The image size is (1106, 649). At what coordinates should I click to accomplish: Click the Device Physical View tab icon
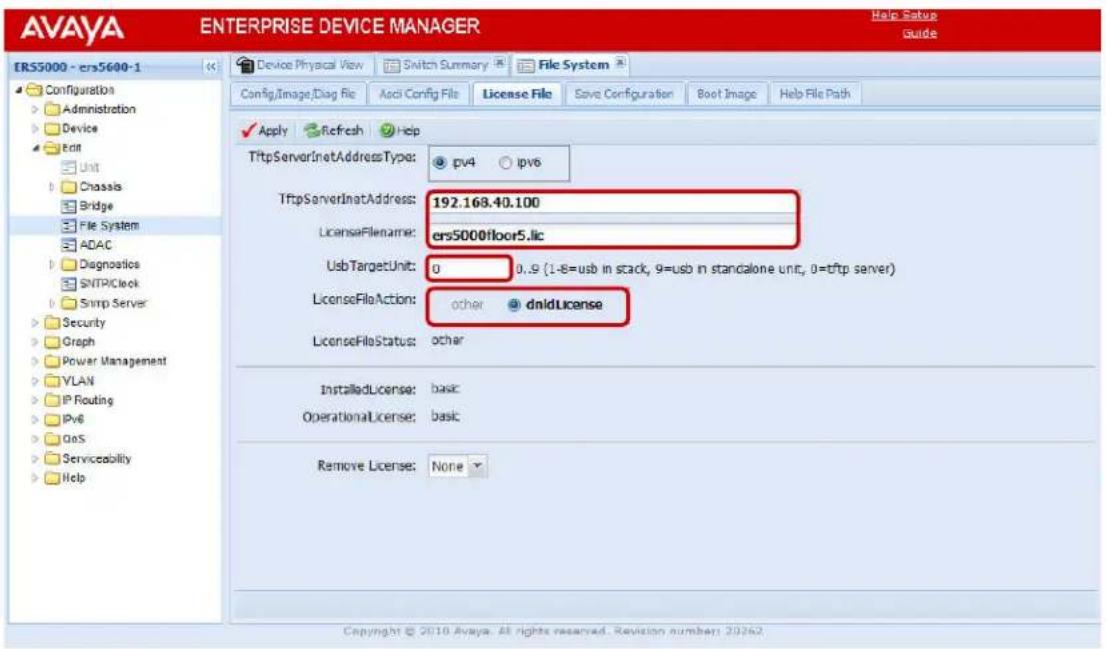click(x=245, y=65)
